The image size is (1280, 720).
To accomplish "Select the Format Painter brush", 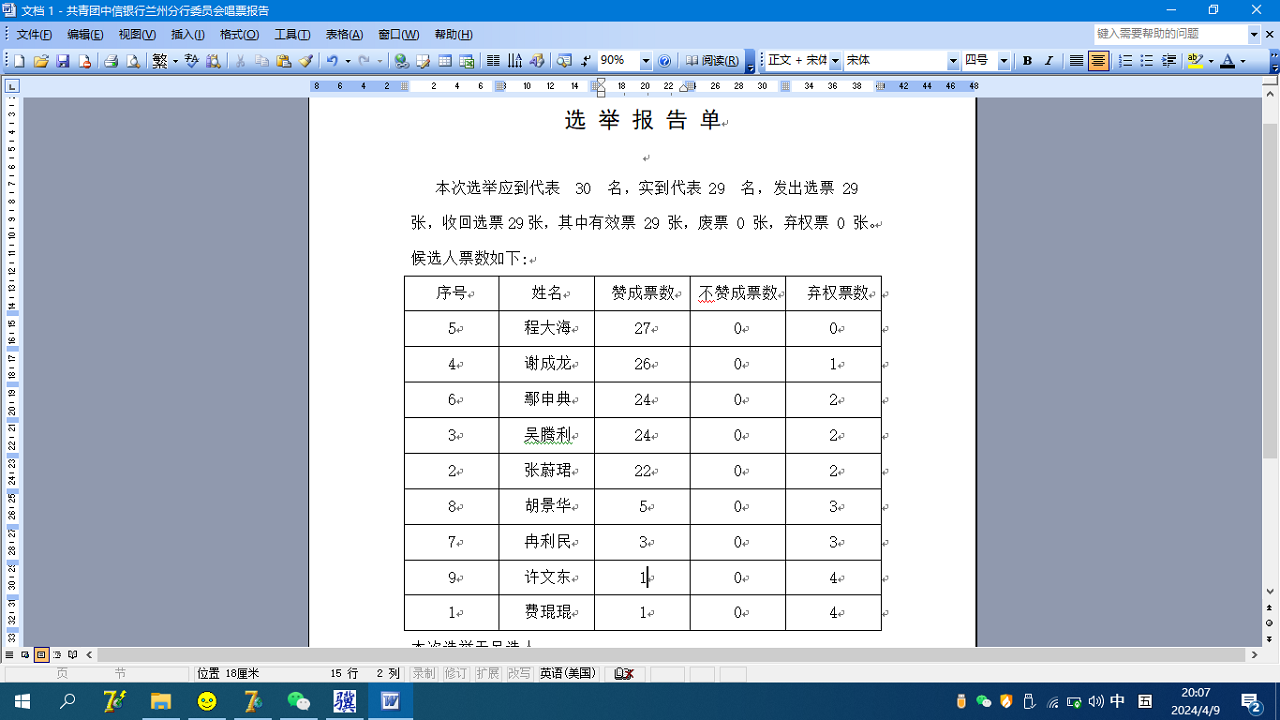I will point(306,61).
